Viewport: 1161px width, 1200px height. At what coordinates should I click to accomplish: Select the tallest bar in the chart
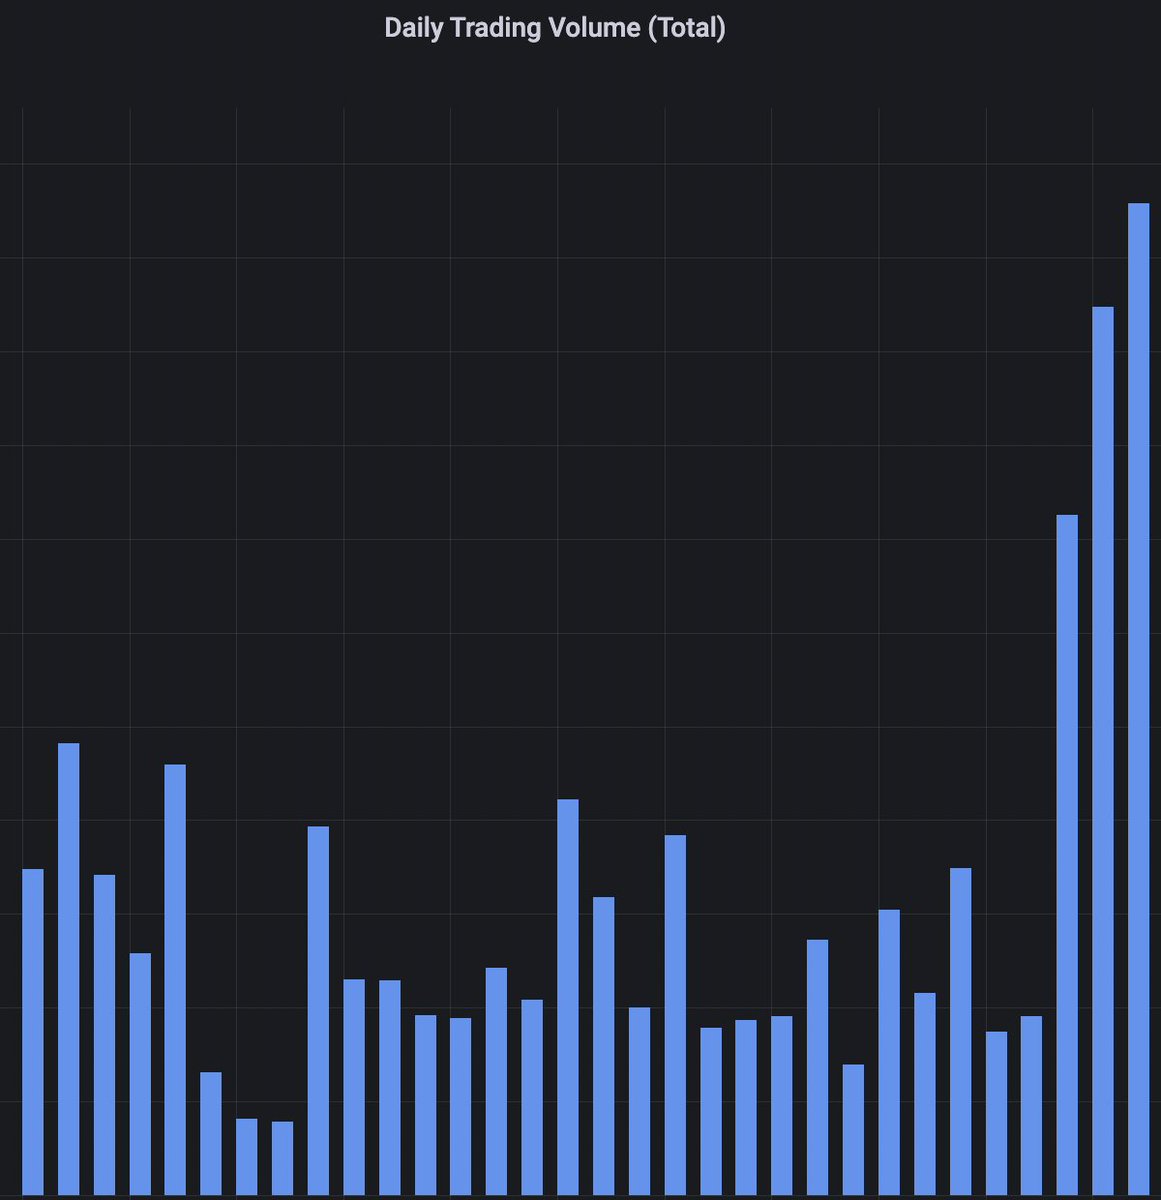click(x=1138, y=699)
